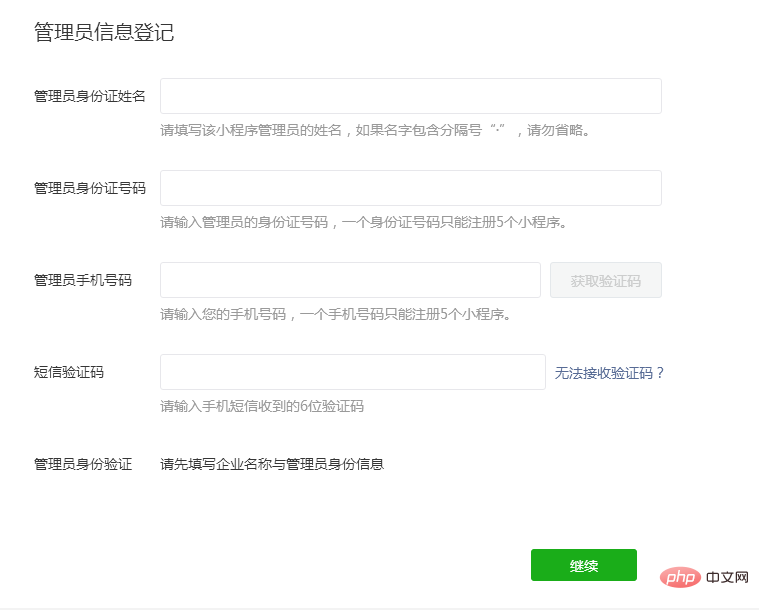Click the 短信验证码 label

pos(69,372)
